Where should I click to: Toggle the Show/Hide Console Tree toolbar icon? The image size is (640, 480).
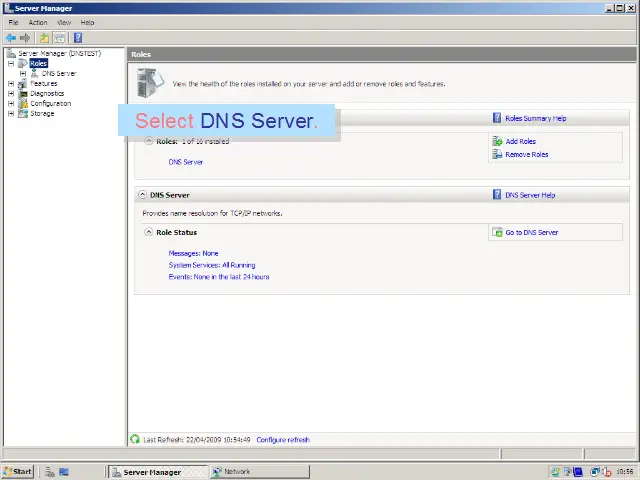point(60,38)
